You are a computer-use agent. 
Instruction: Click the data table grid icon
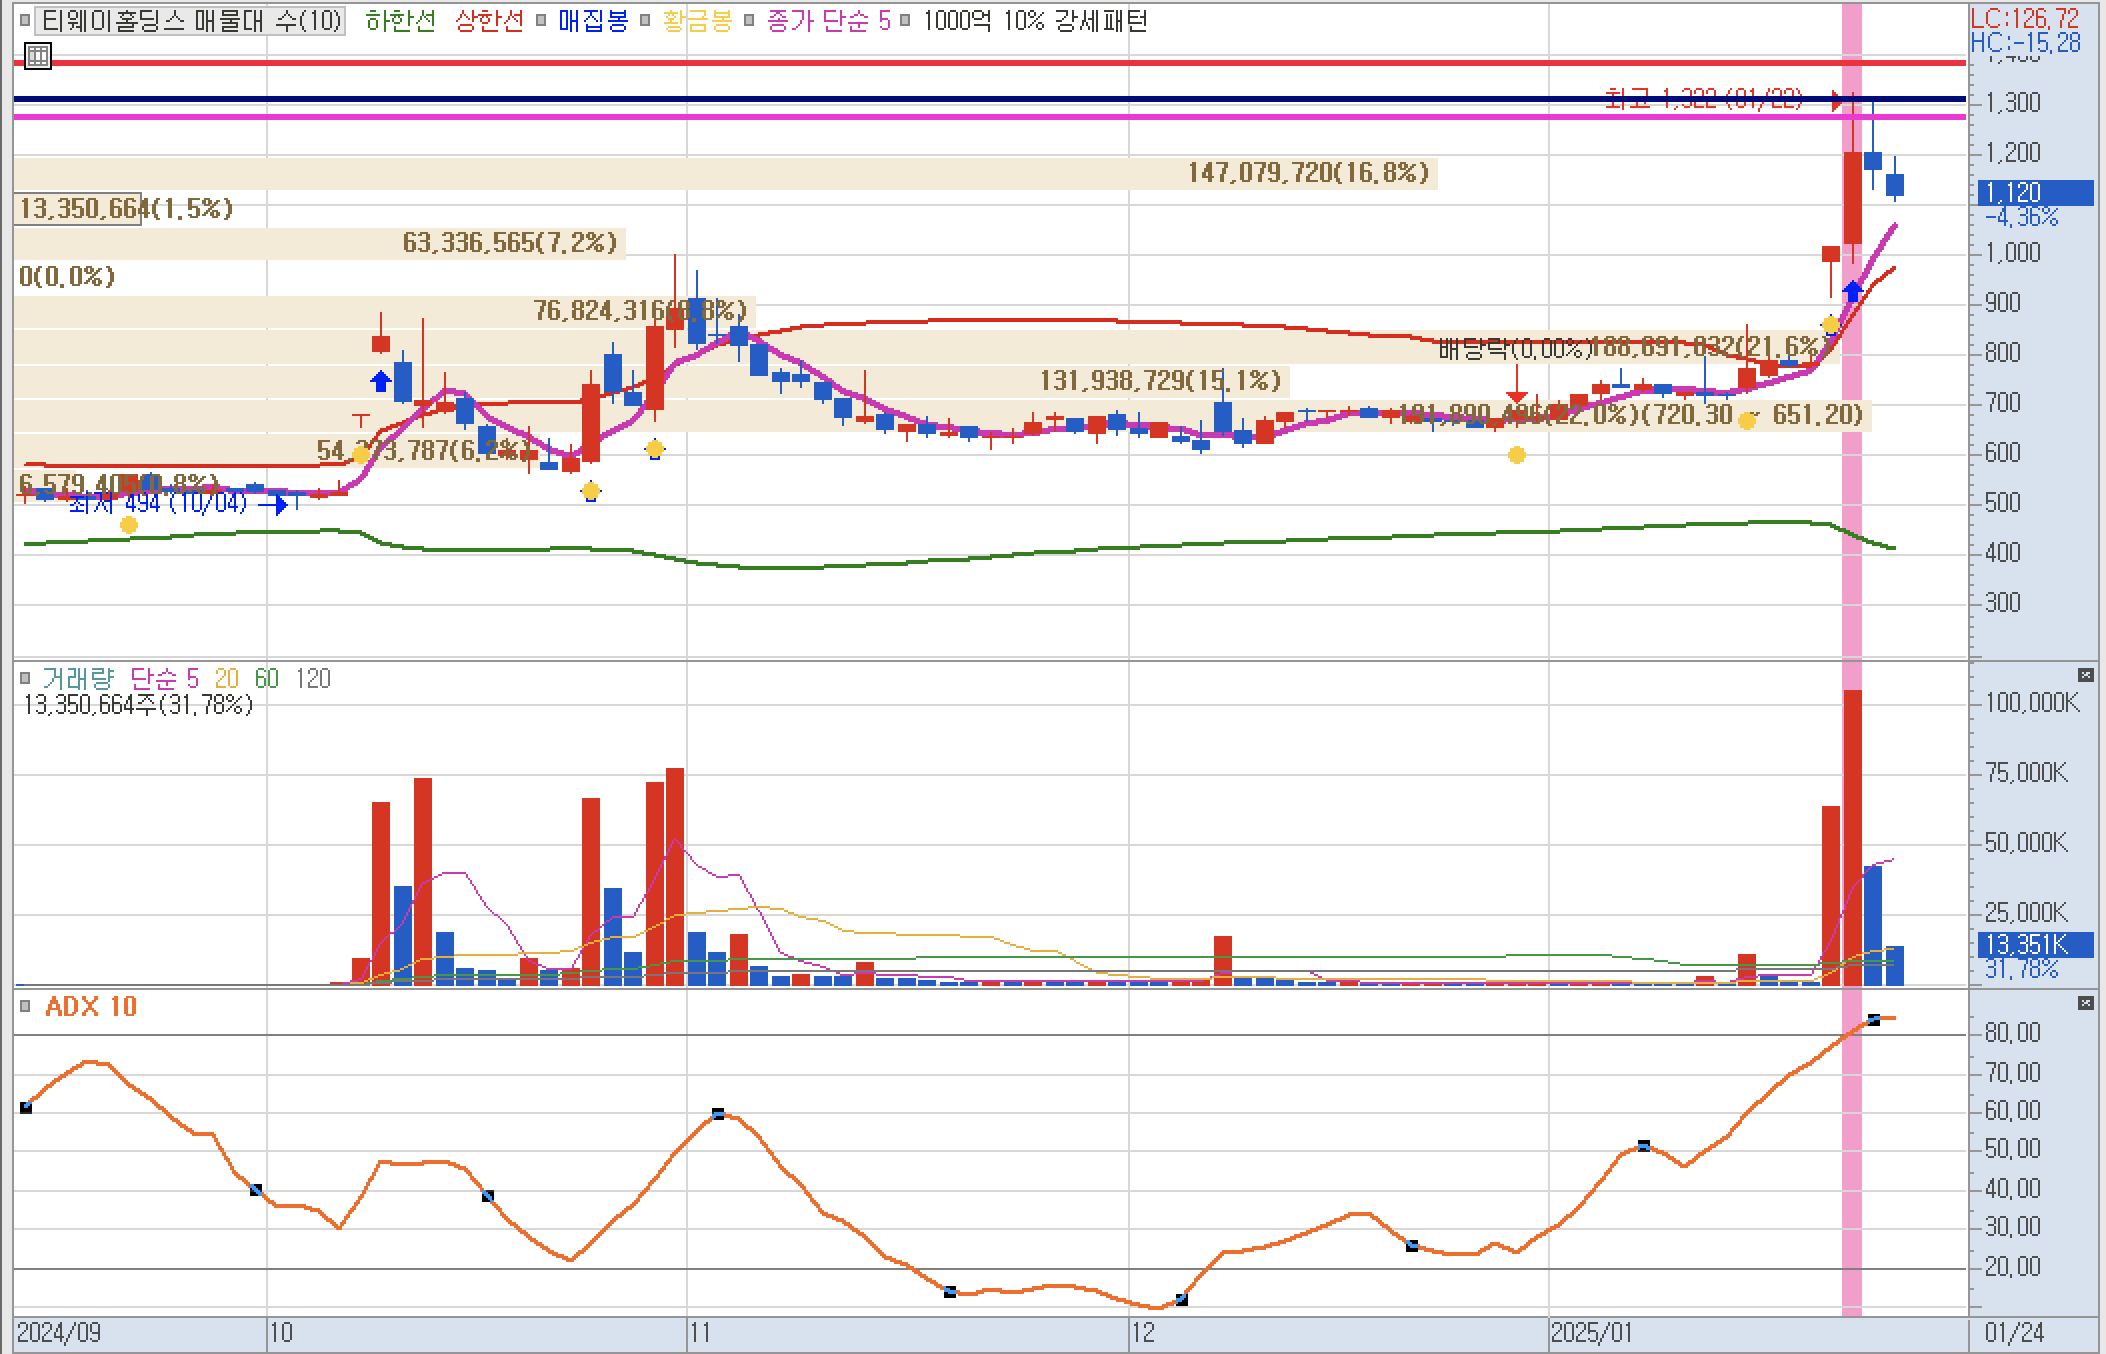coord(37,56)
